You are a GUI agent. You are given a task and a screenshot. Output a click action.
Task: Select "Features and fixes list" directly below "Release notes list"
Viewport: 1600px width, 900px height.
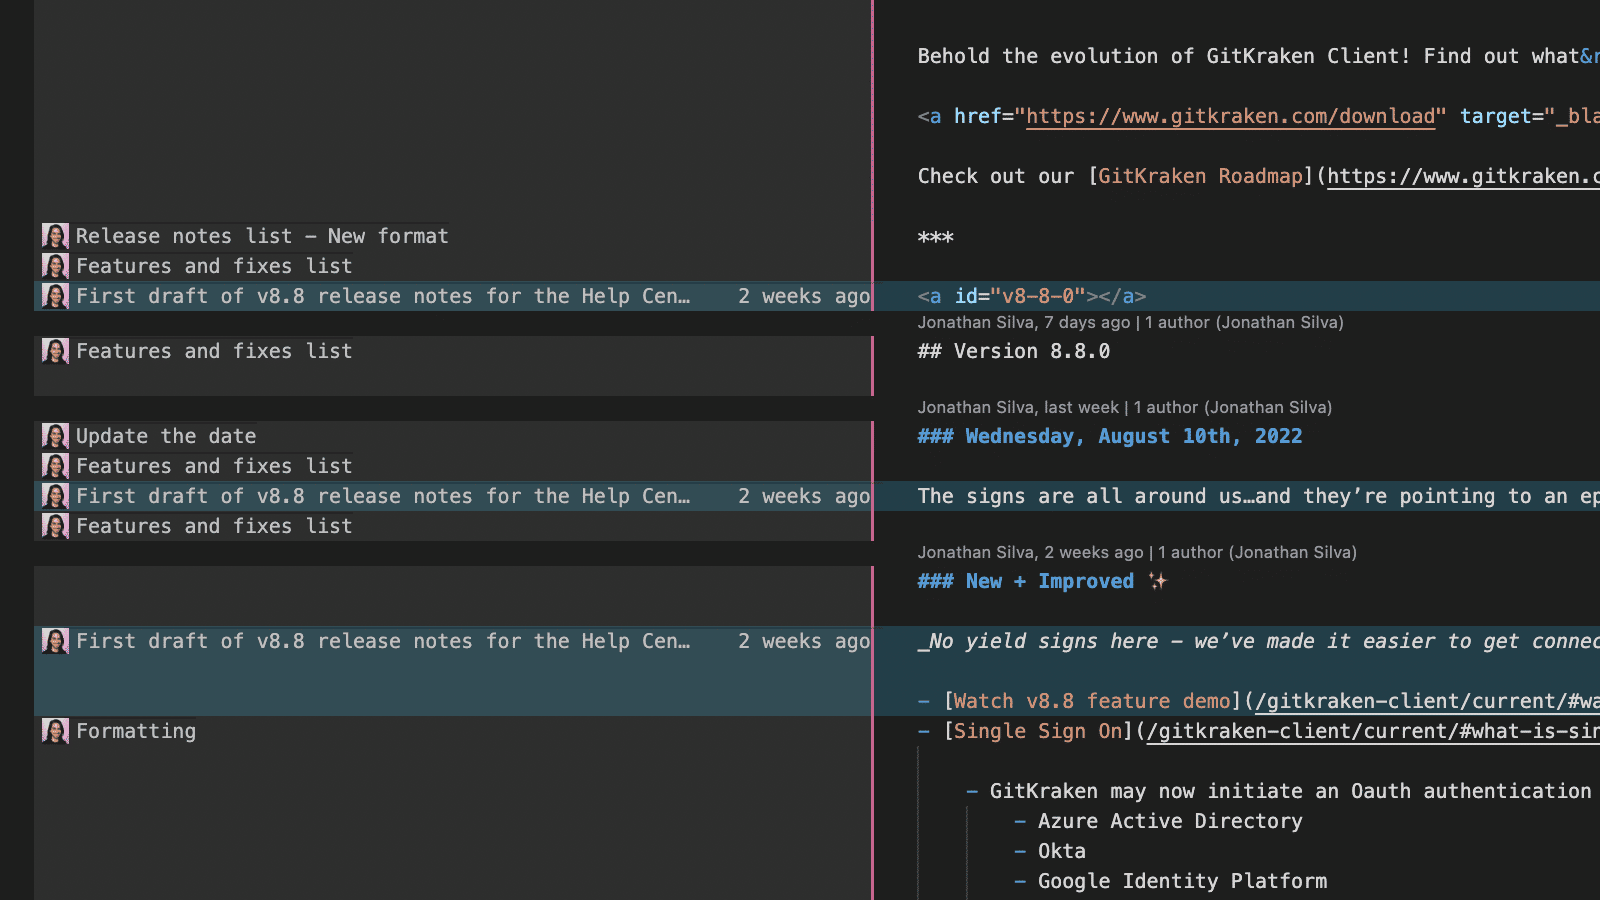(x=214, y=266)
